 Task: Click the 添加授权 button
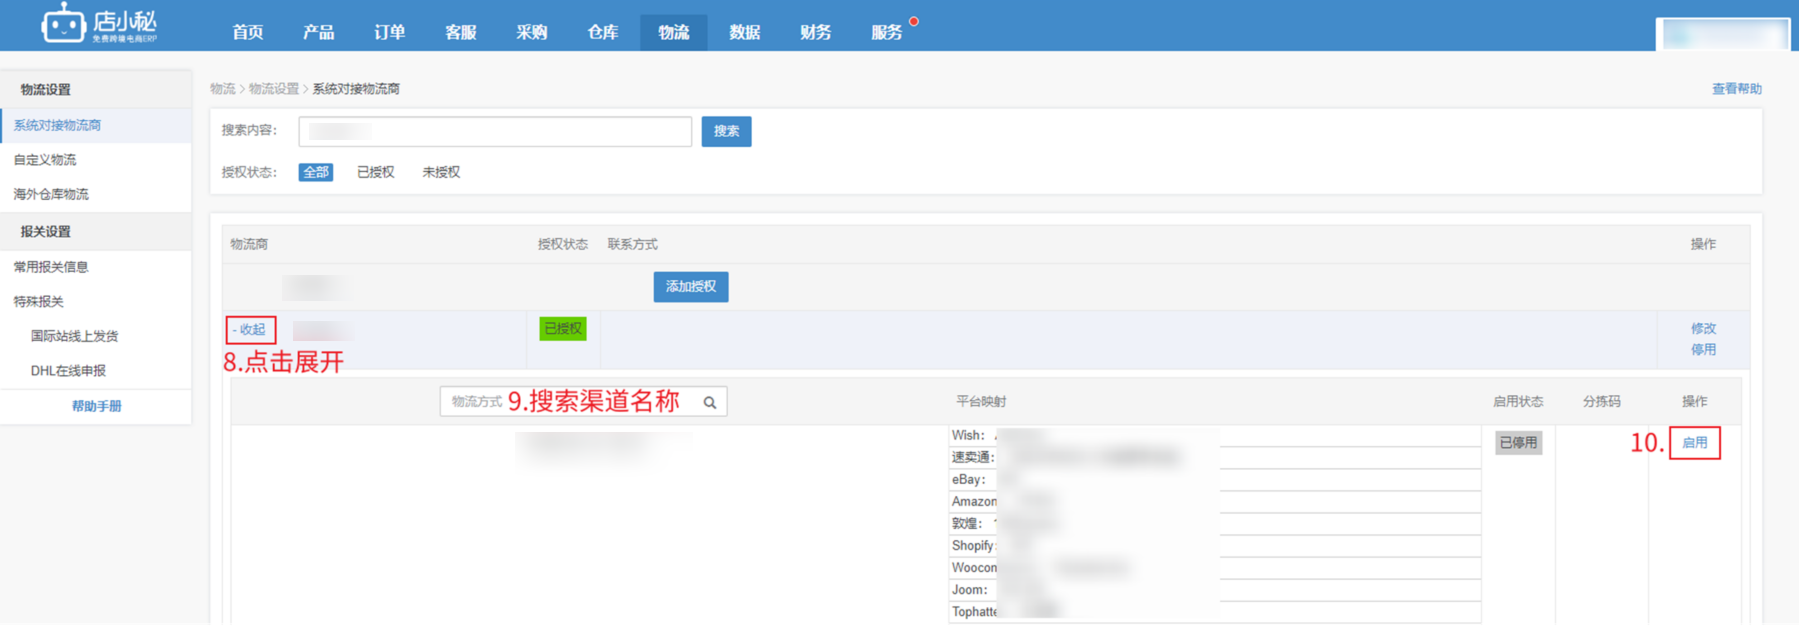pos(690,287)
